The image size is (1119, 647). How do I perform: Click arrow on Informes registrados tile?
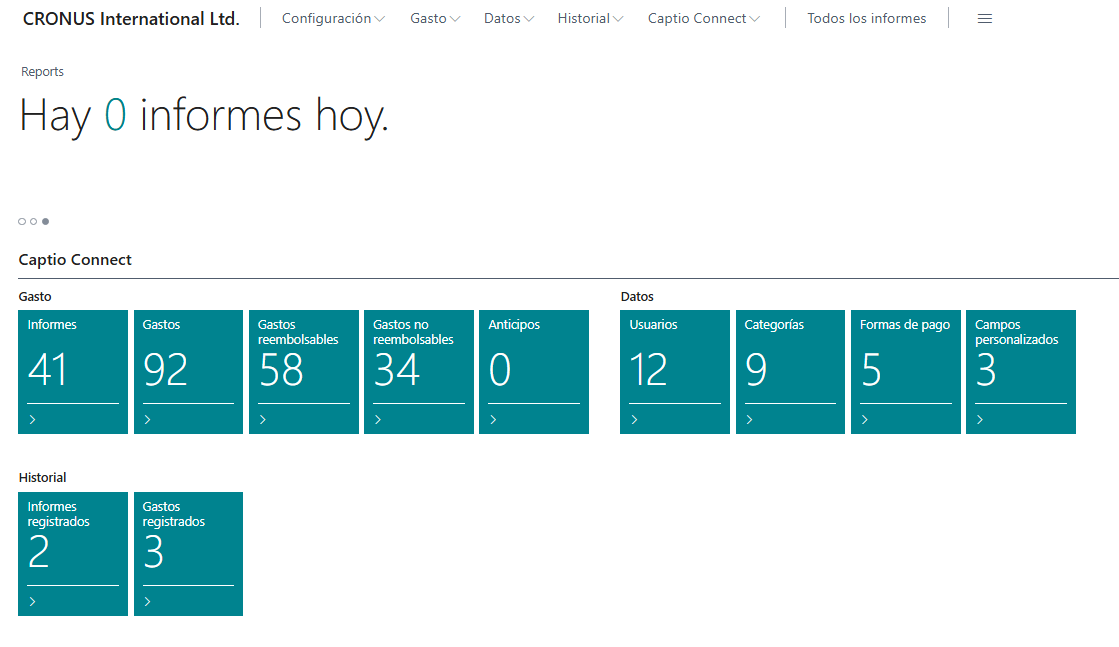coord(33,602)
